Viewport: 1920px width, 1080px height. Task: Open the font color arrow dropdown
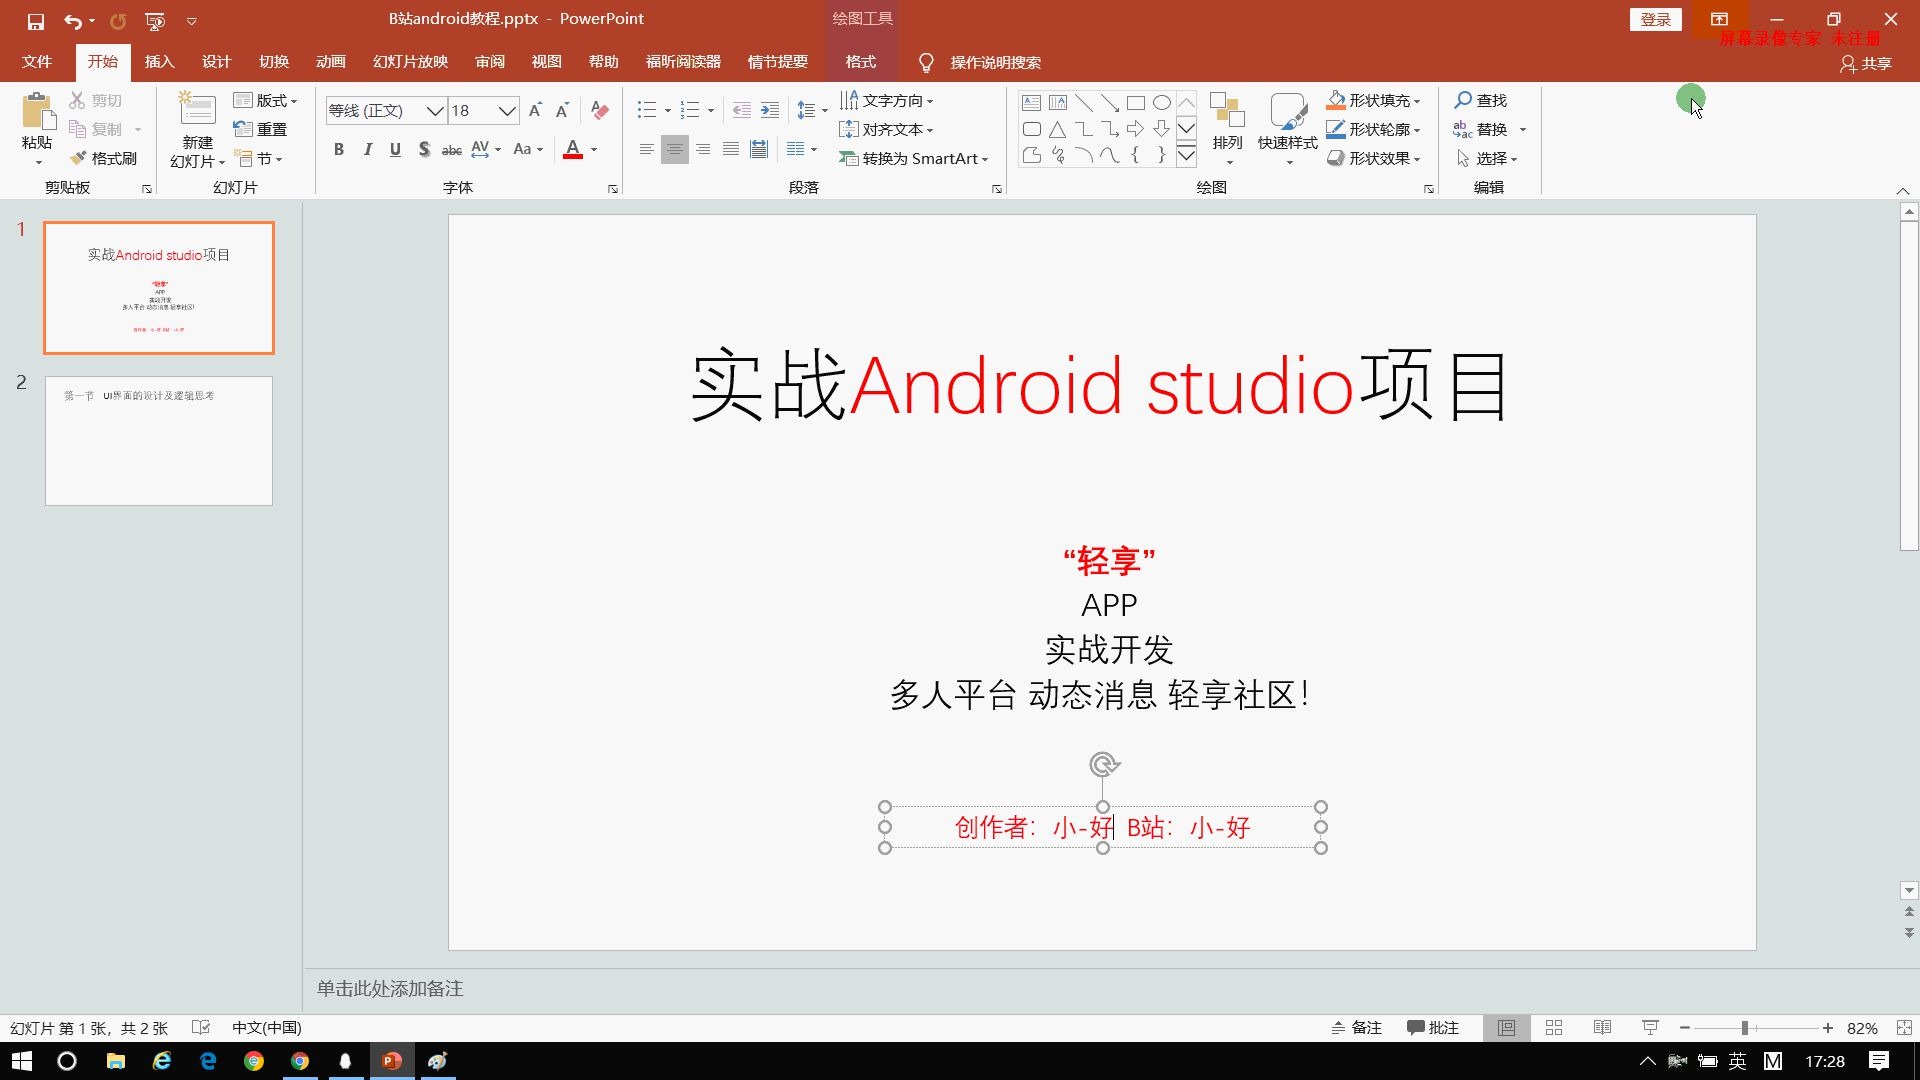[x=594, y=149]
